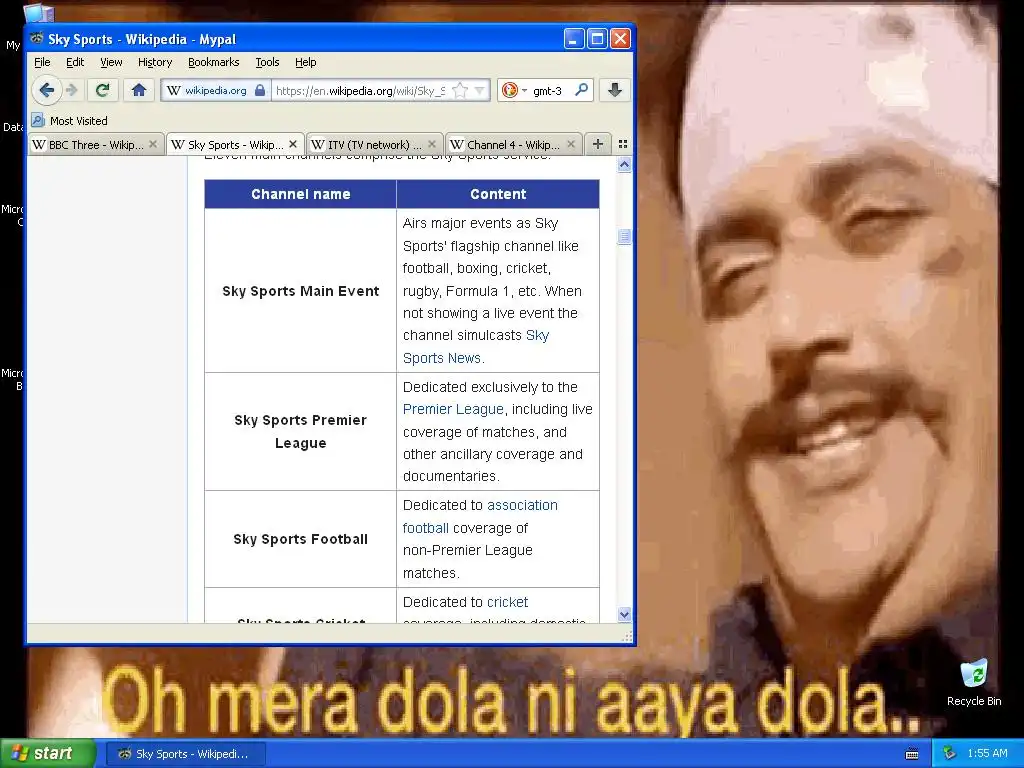Screen dimensions: 1024x768
Task: Click the padlock security icon
Action: coord(260,90)
